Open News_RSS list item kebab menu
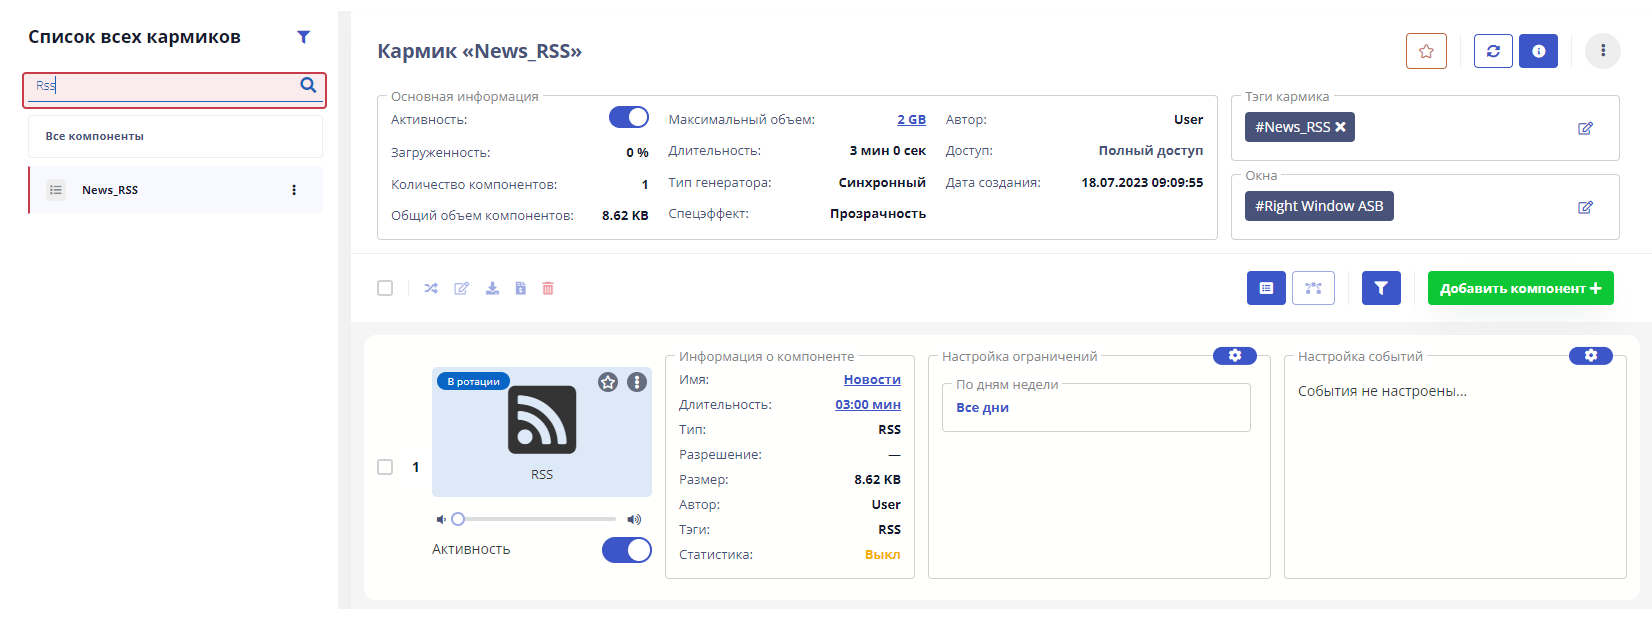The width and height of the screenshot is (1652, 631). click(x=294, y=190)
